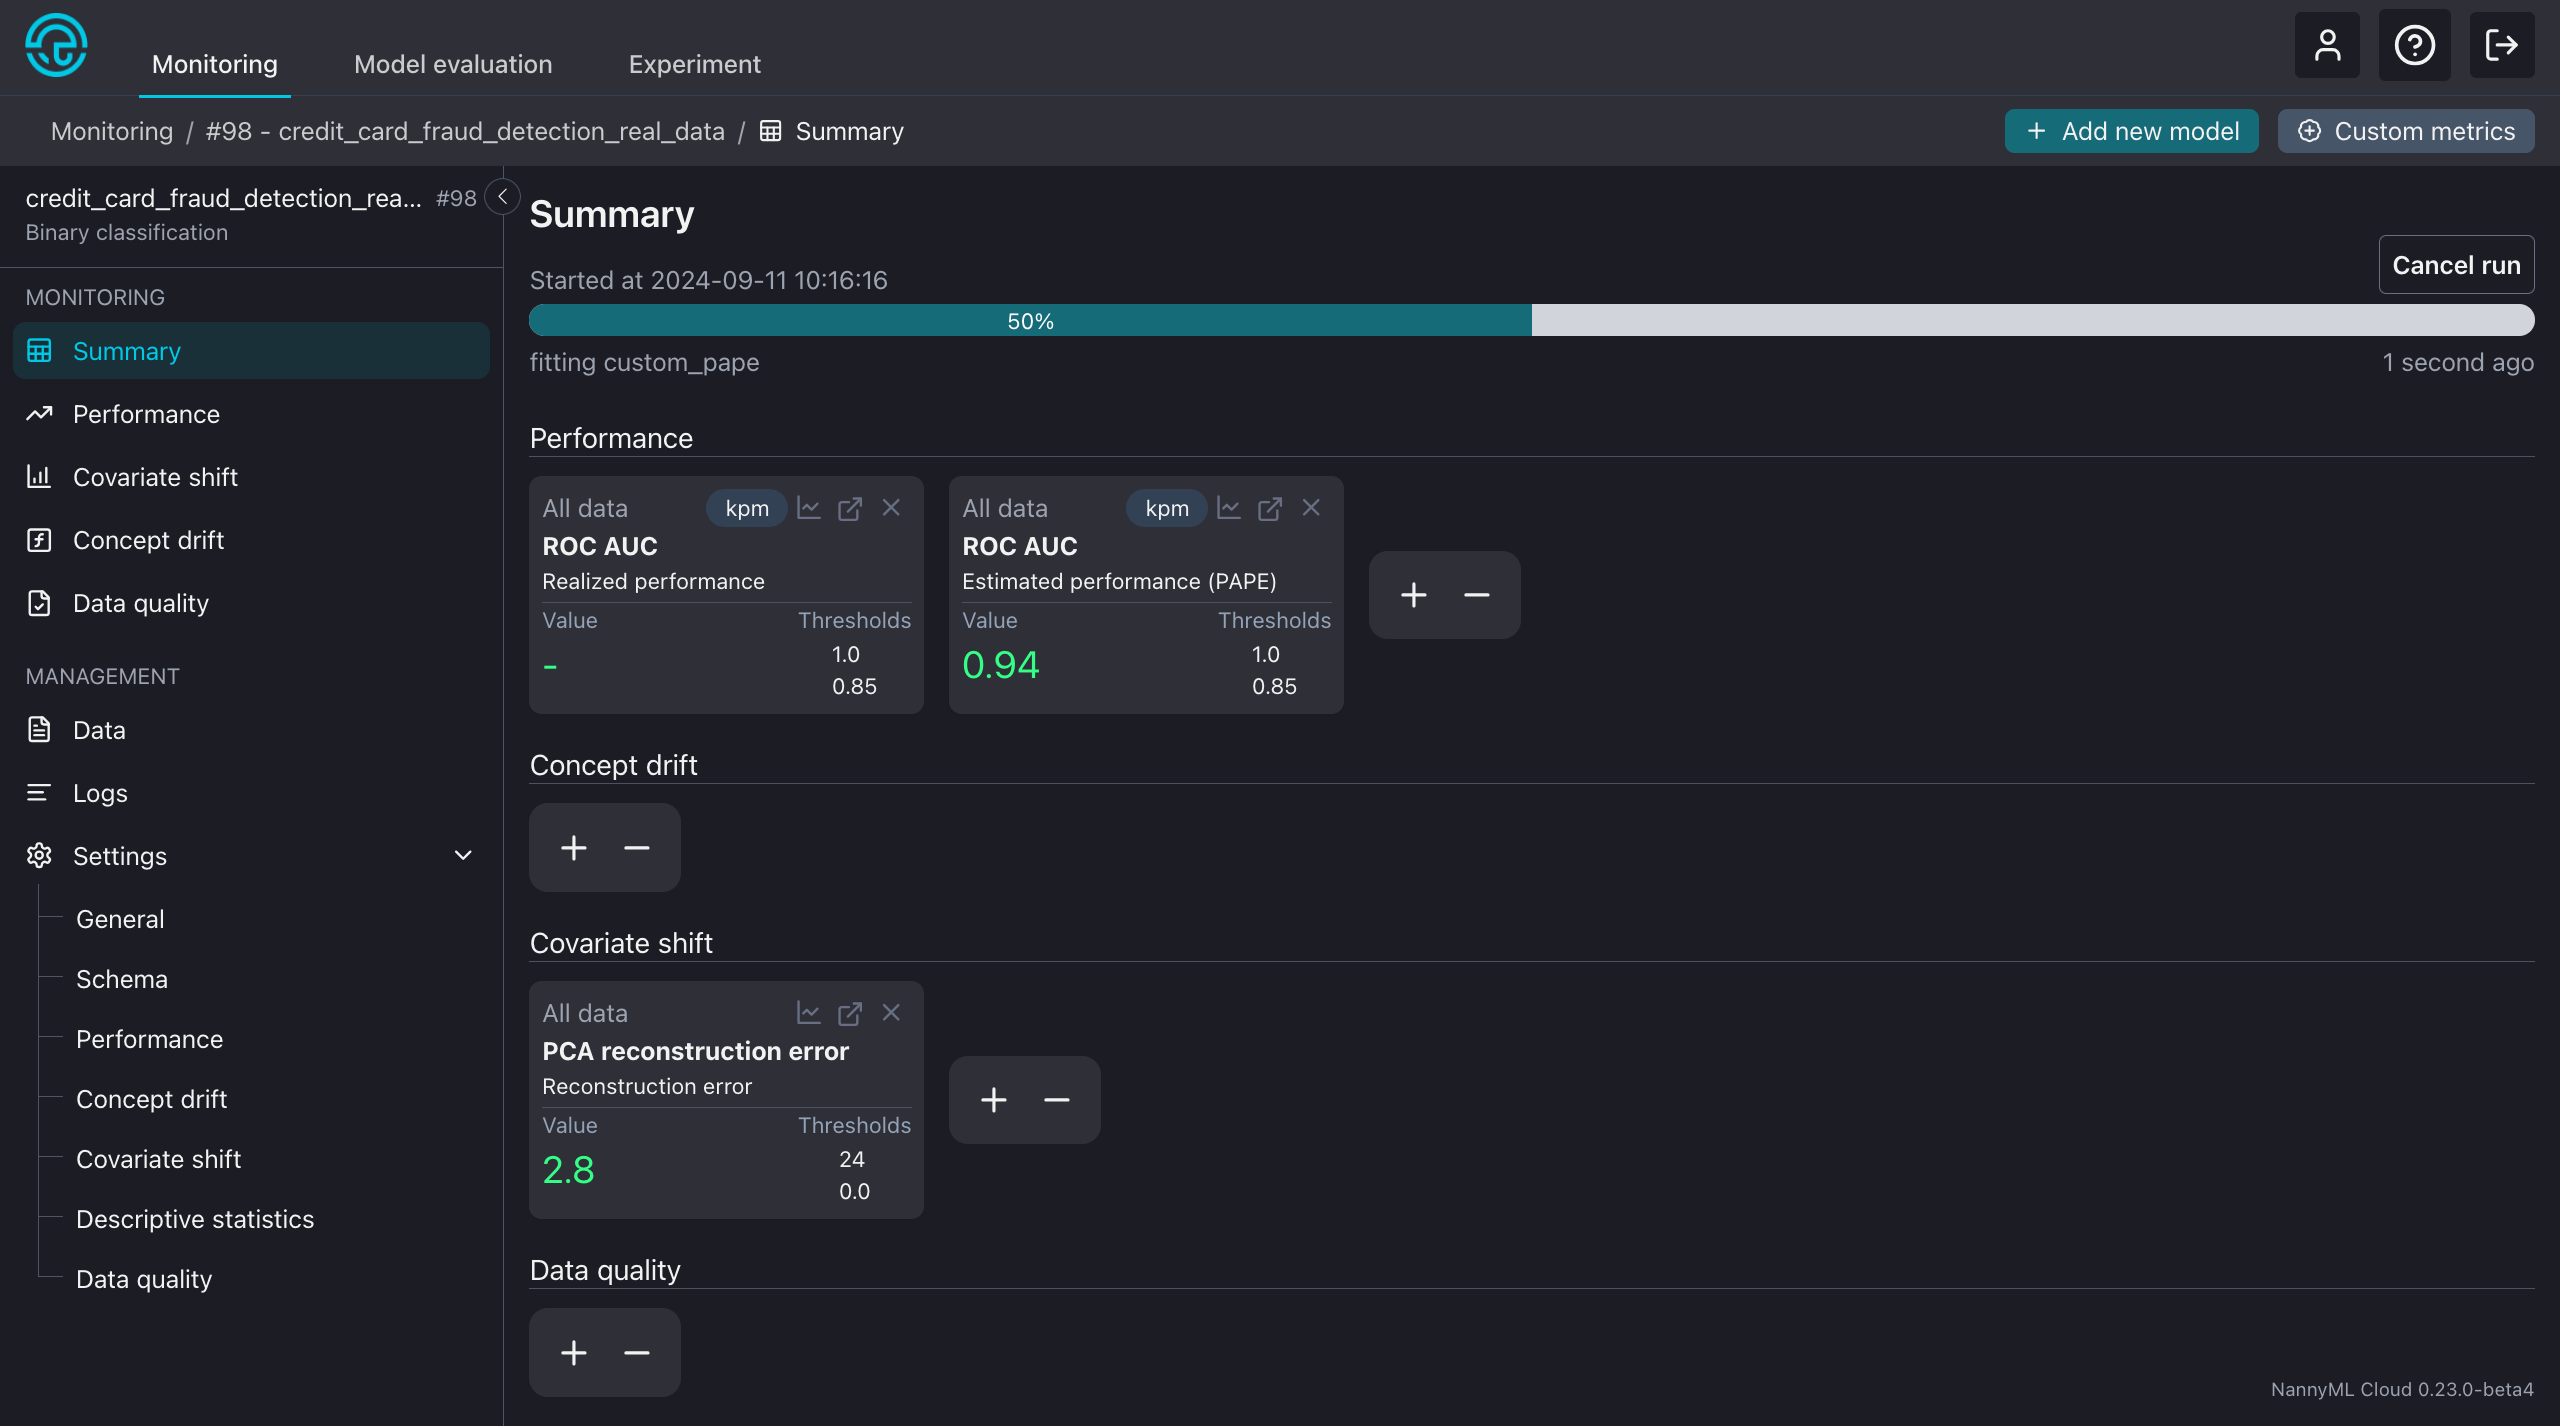Click the external link icon on the PAPE card
2560x1426 pixels.
click(1270, 508)
